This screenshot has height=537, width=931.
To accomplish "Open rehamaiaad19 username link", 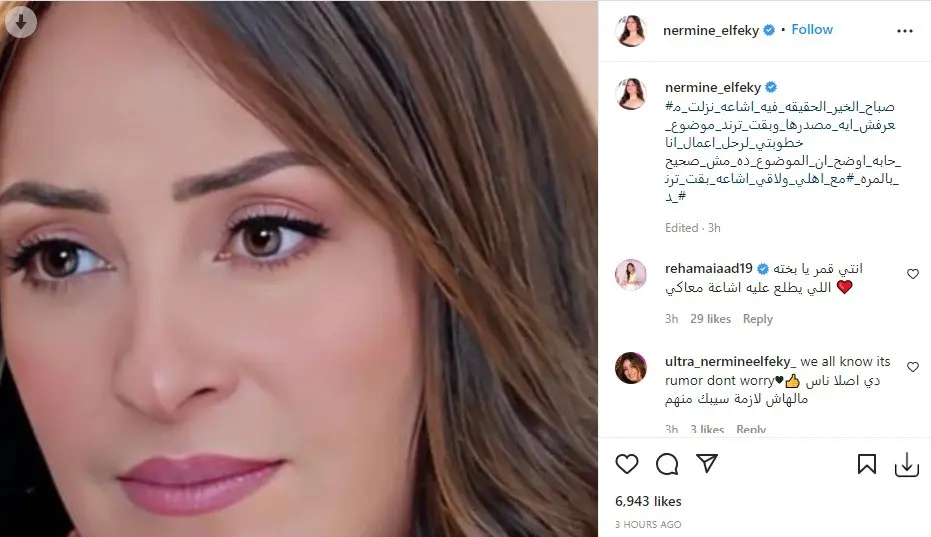I will coord(708,268).
